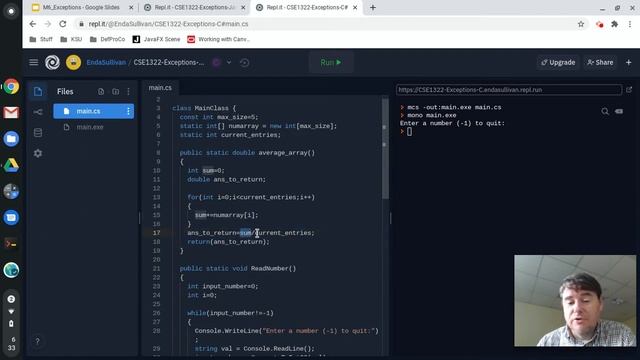Screen dimensions: 640x360
Task: Launch Gmail from the shelf
Action: (11, 112)
